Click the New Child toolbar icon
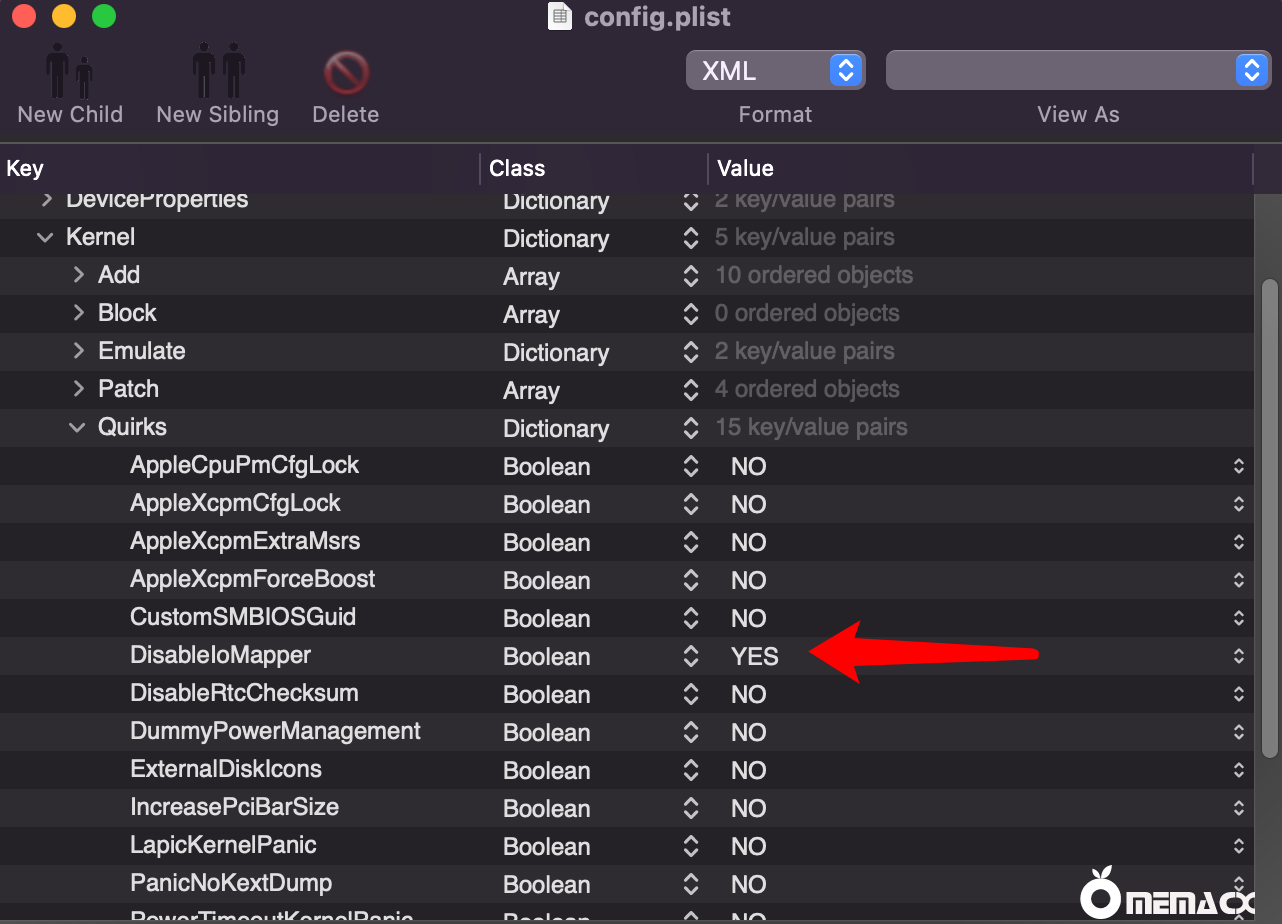 pos(70,76)
